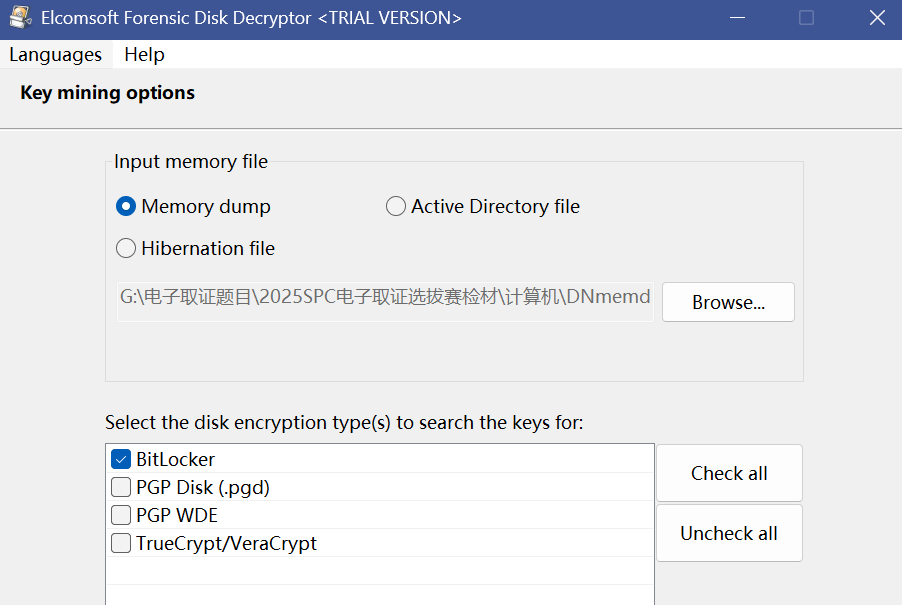The height and width of the screenshot is (605, 902).
Task: Click the memory file path field
Action: (385, 298)
